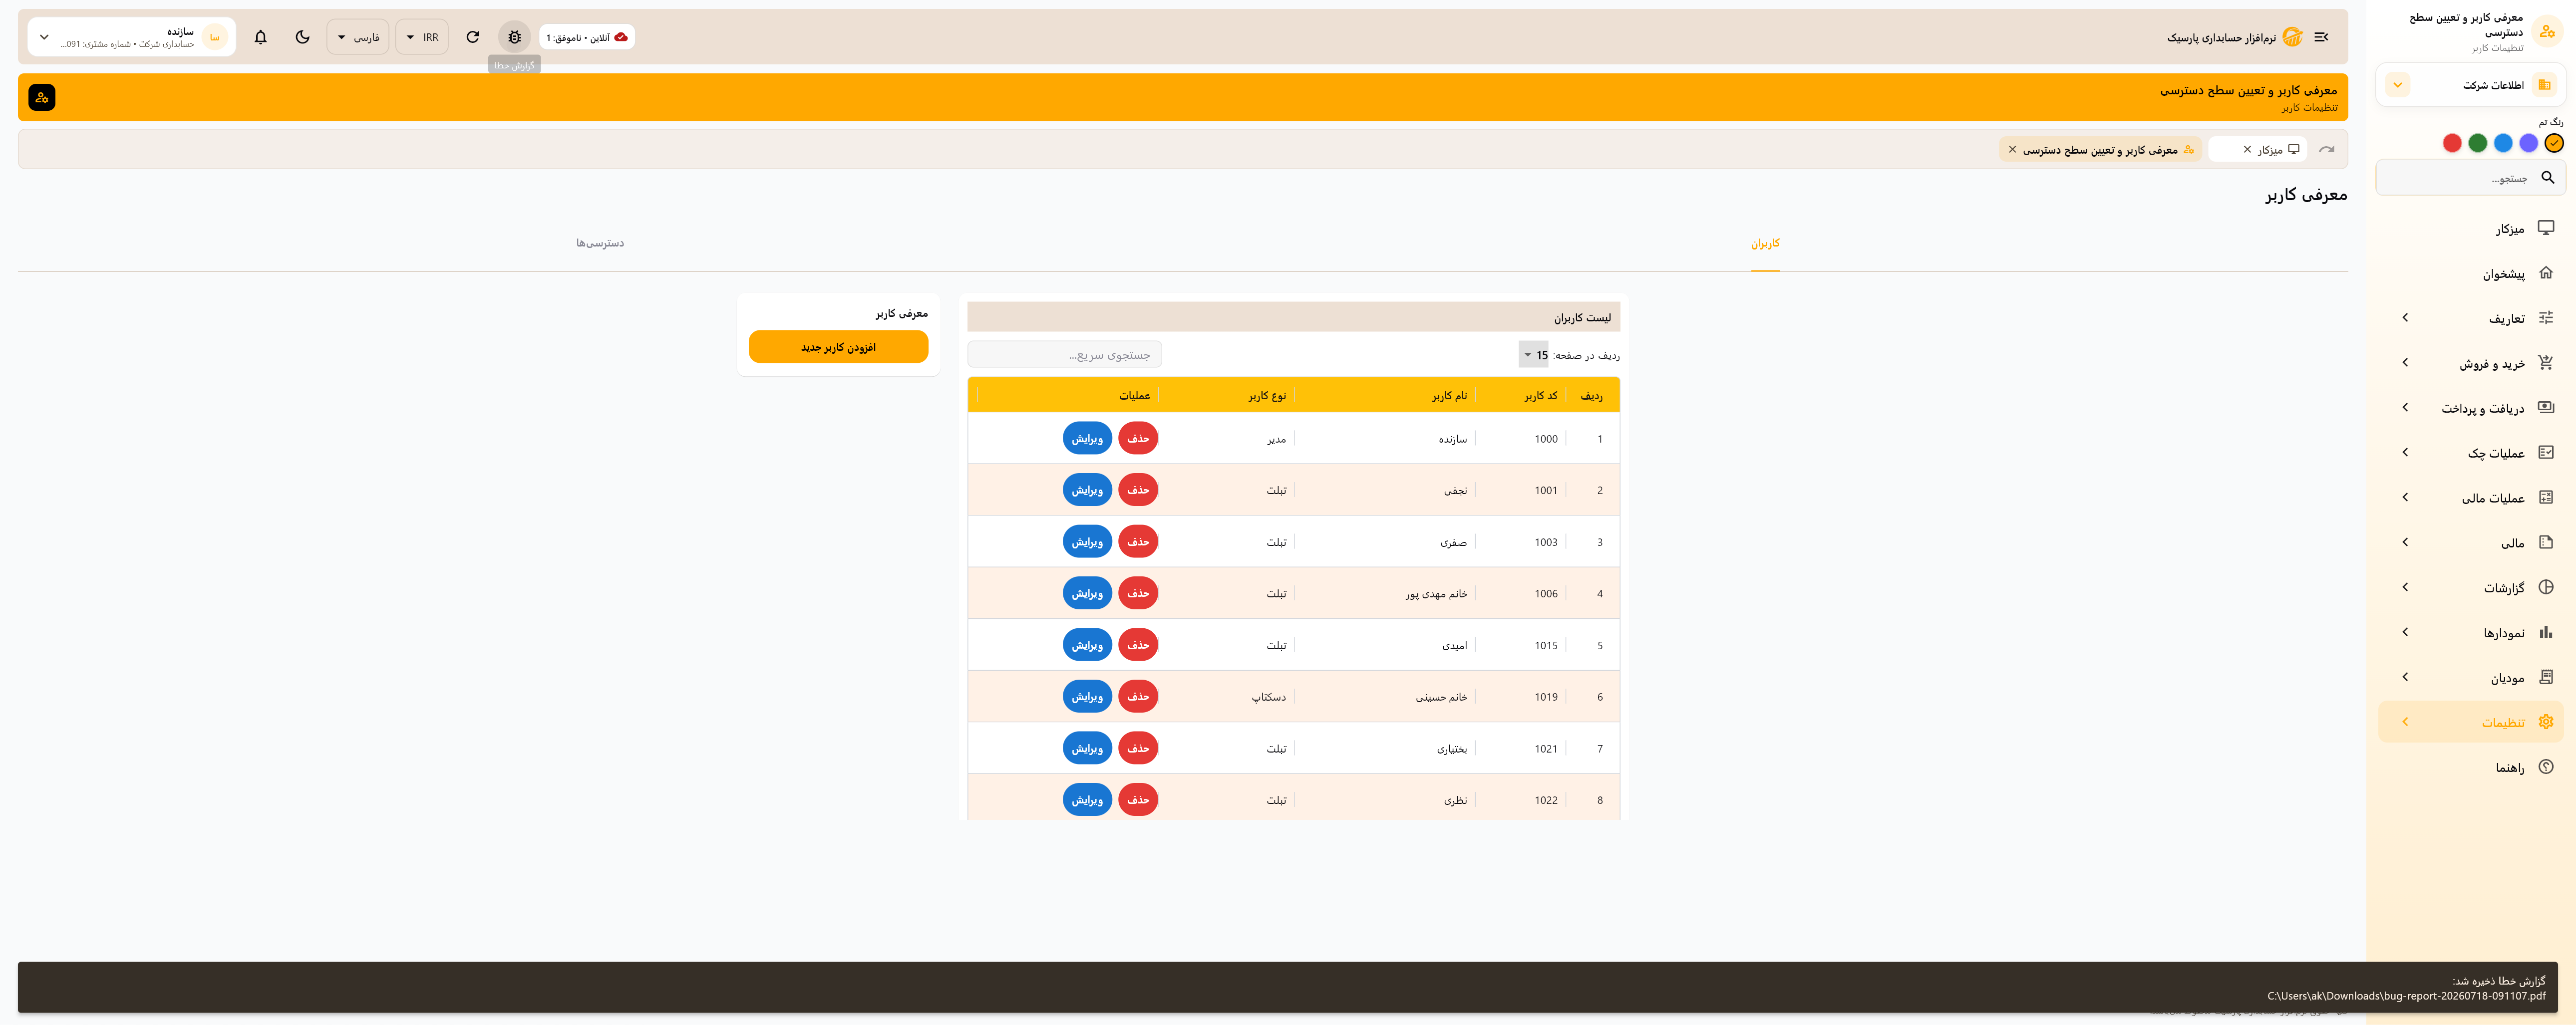Click the sidebar search magnifier icon
2576x1025 pixels.
pyautogui.click(x=2548, y=178)
